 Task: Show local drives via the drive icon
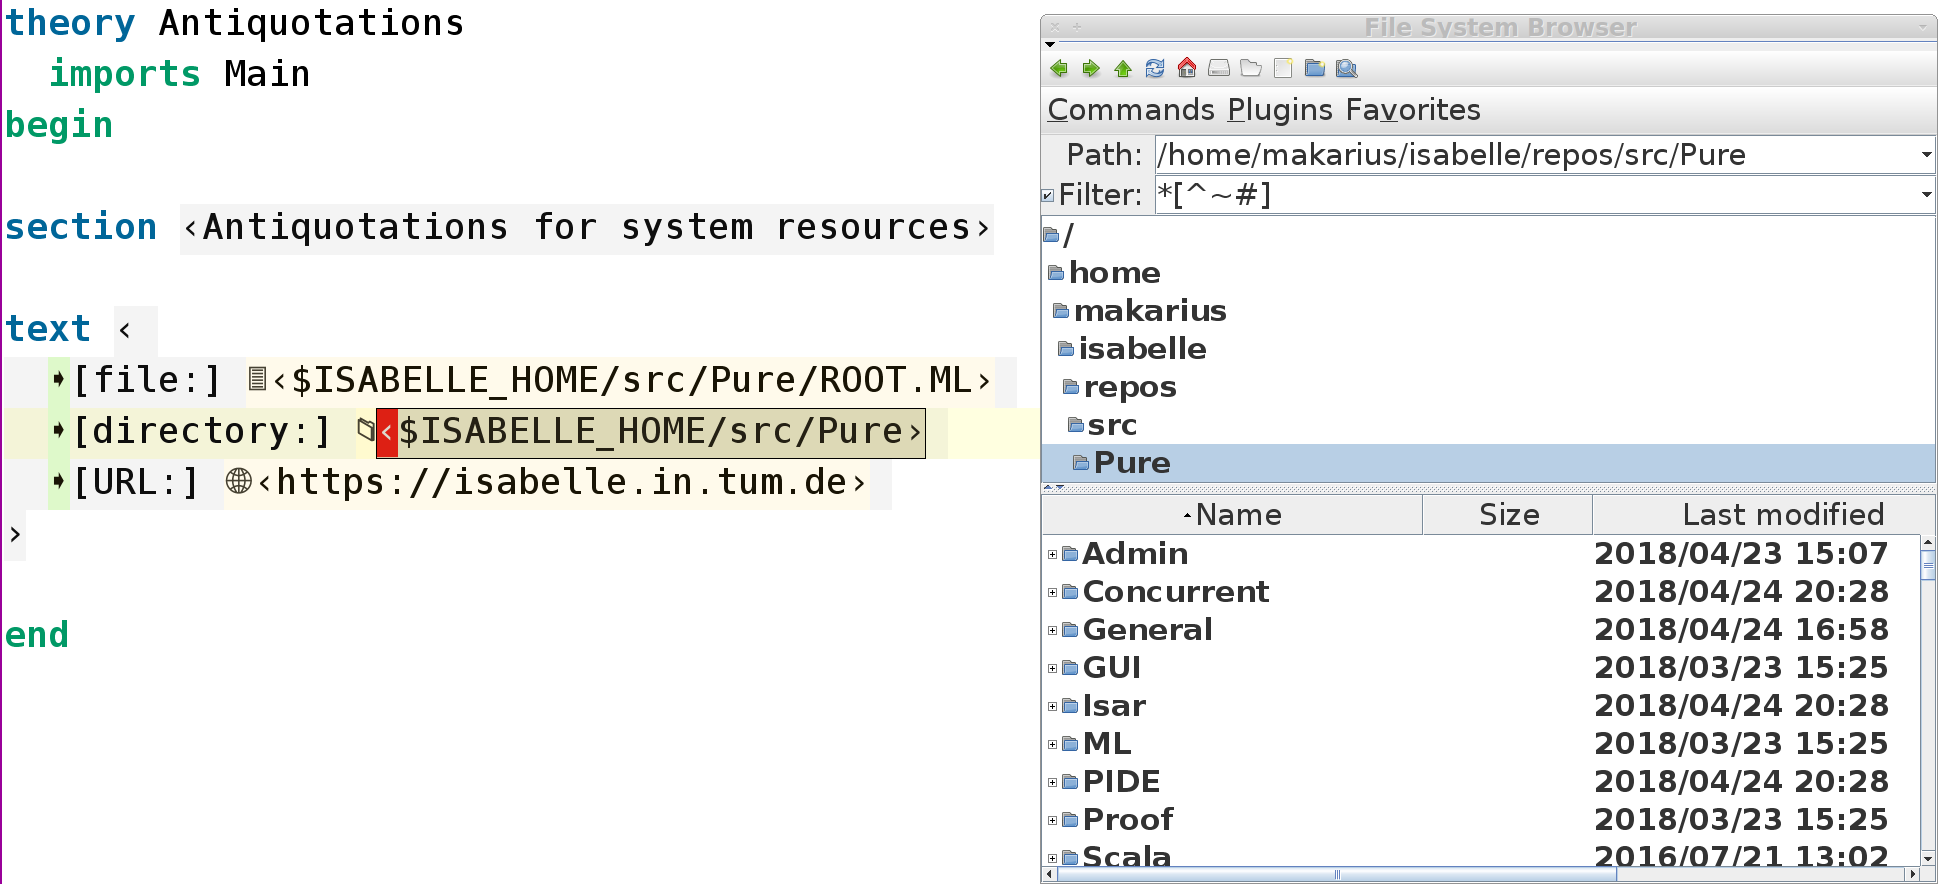(x=1219, y=68)
